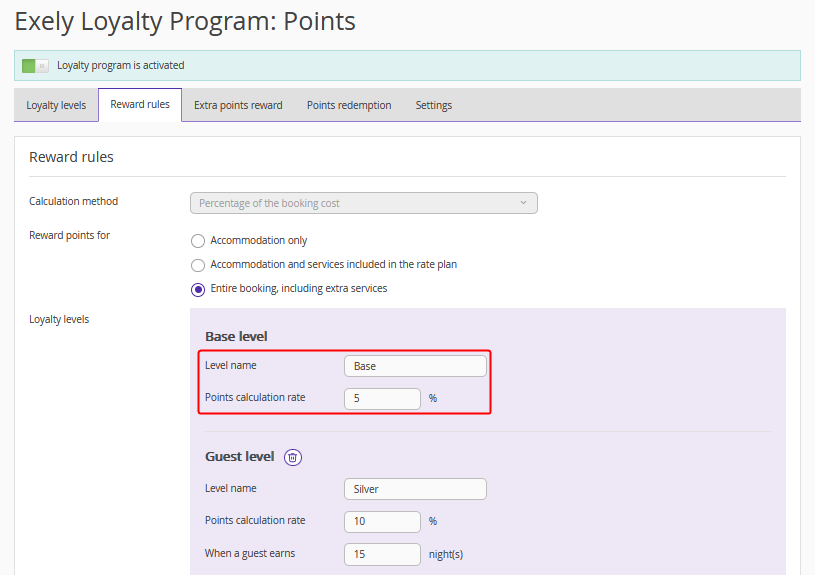Image resolution: width=815 pixels, height=575 pixels.
Task: Click the Exely Loyalty Program page title
Action: (x=185, y=21)
